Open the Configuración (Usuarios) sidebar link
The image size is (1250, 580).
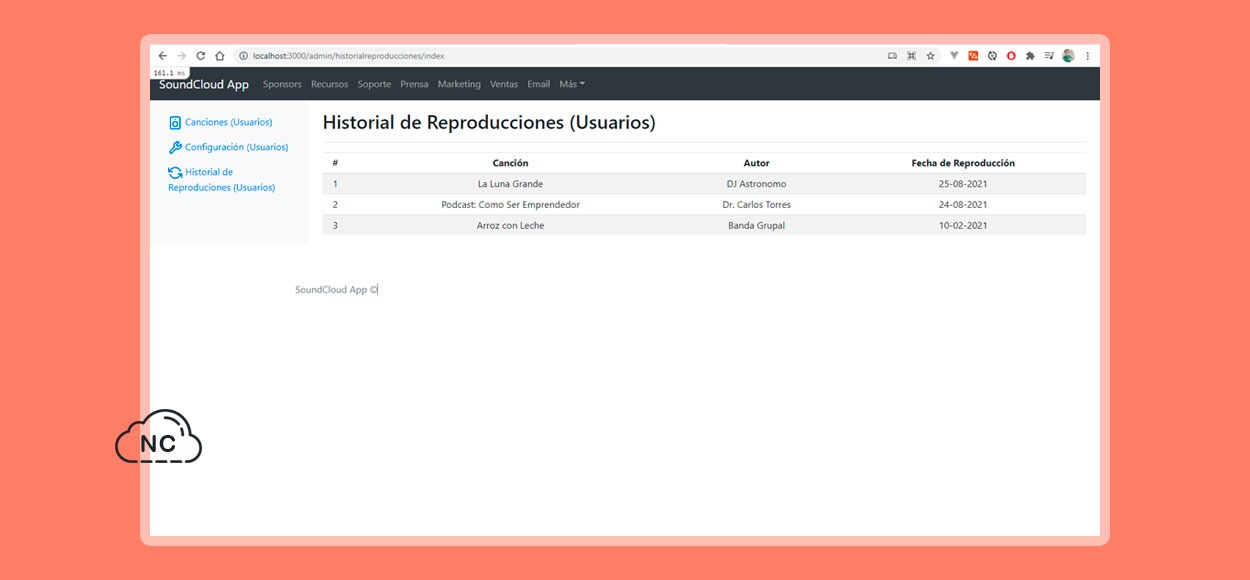point(236,147)
